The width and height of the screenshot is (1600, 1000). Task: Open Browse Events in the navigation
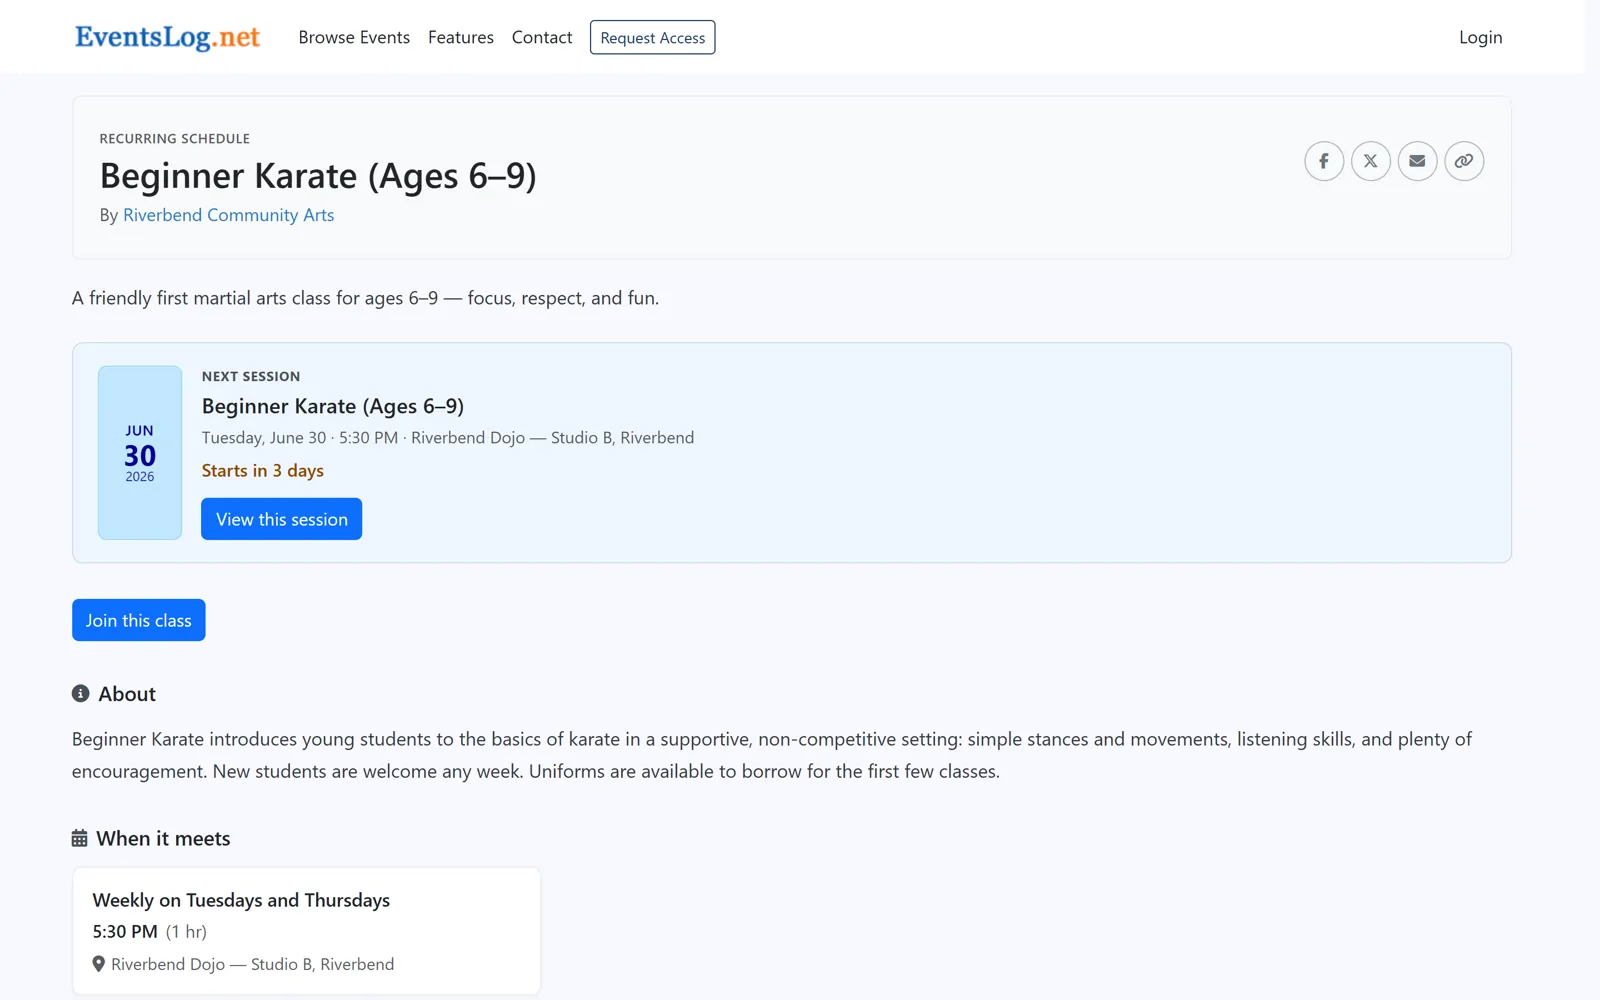point(354,37)
